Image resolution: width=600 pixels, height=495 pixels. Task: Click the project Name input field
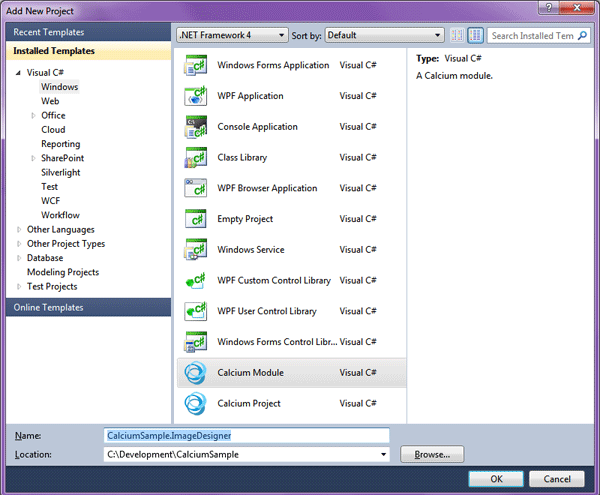click(246, 436)
